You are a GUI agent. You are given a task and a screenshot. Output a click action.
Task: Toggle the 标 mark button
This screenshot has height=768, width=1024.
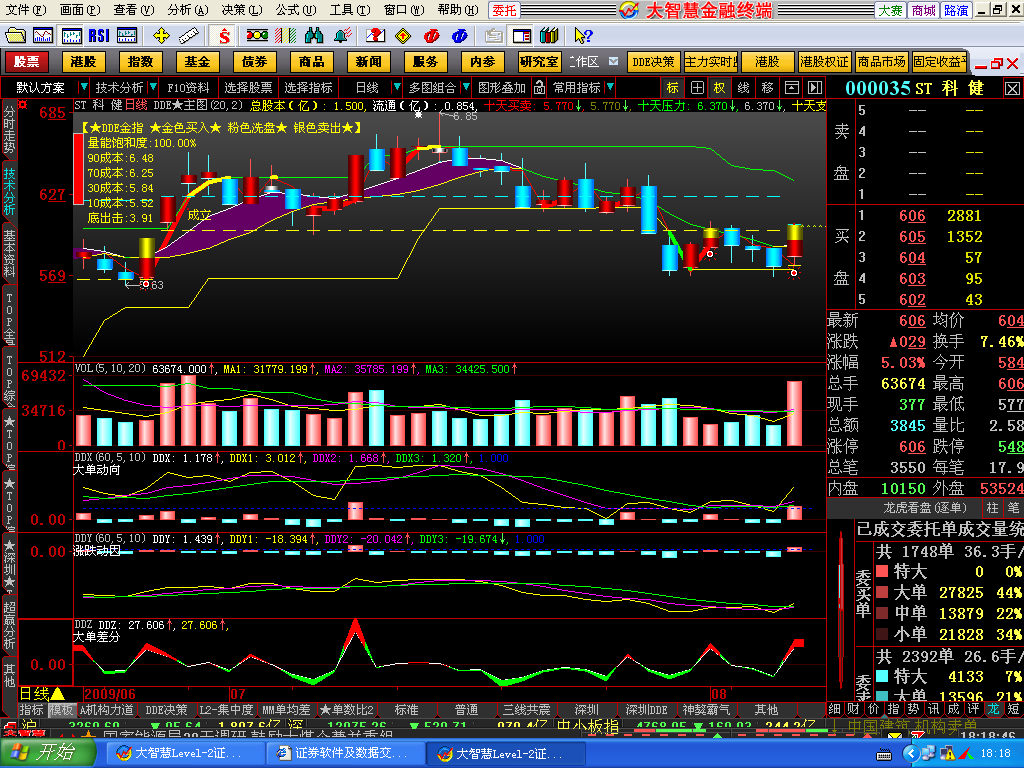(x=673, y=88)
